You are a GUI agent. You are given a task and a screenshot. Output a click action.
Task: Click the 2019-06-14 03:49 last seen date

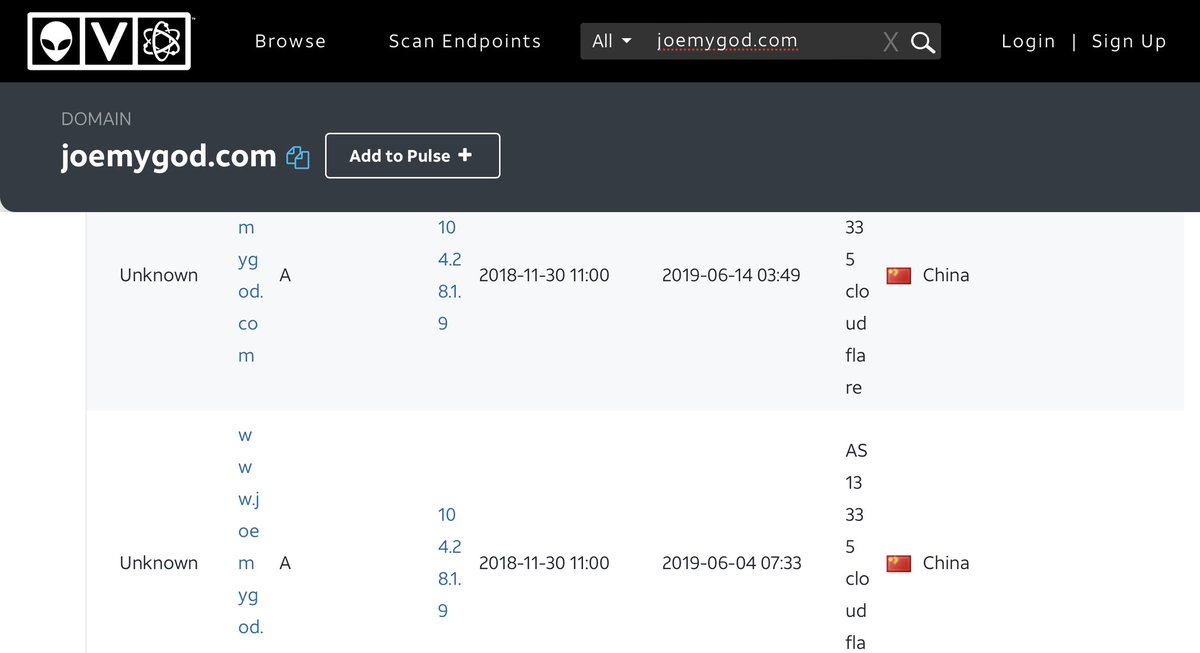(730, 275)
